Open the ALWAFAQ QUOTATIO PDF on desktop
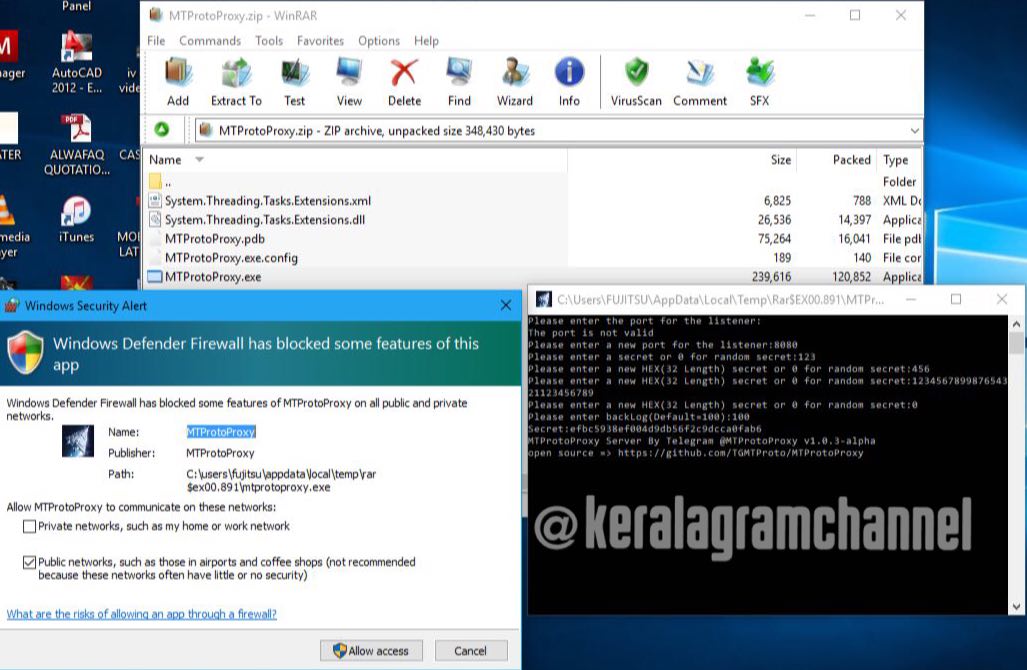The image size is (1027, 670). click(77, 144)
